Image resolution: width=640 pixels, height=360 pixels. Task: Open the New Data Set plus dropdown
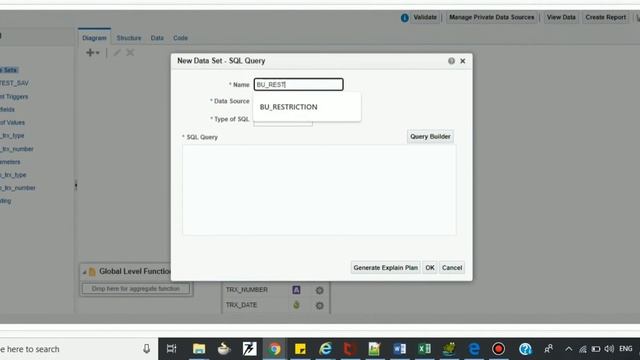[x=93, y=53]
